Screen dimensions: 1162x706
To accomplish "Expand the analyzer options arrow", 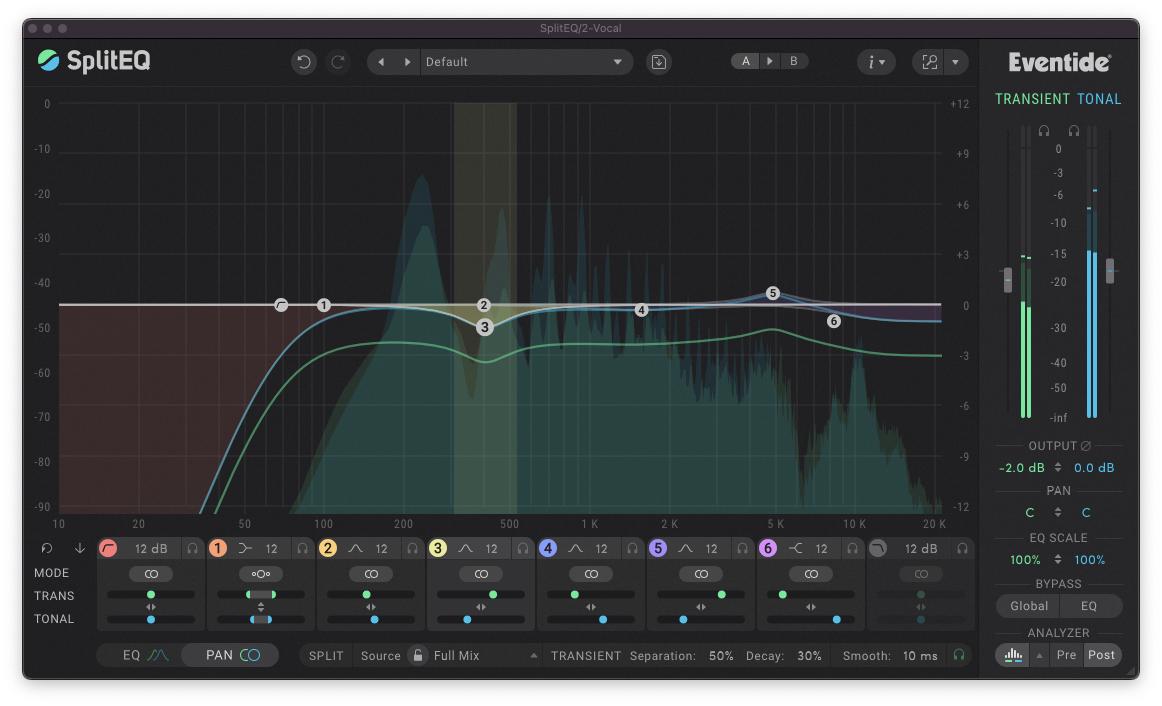I will [x=1039, y=655].
